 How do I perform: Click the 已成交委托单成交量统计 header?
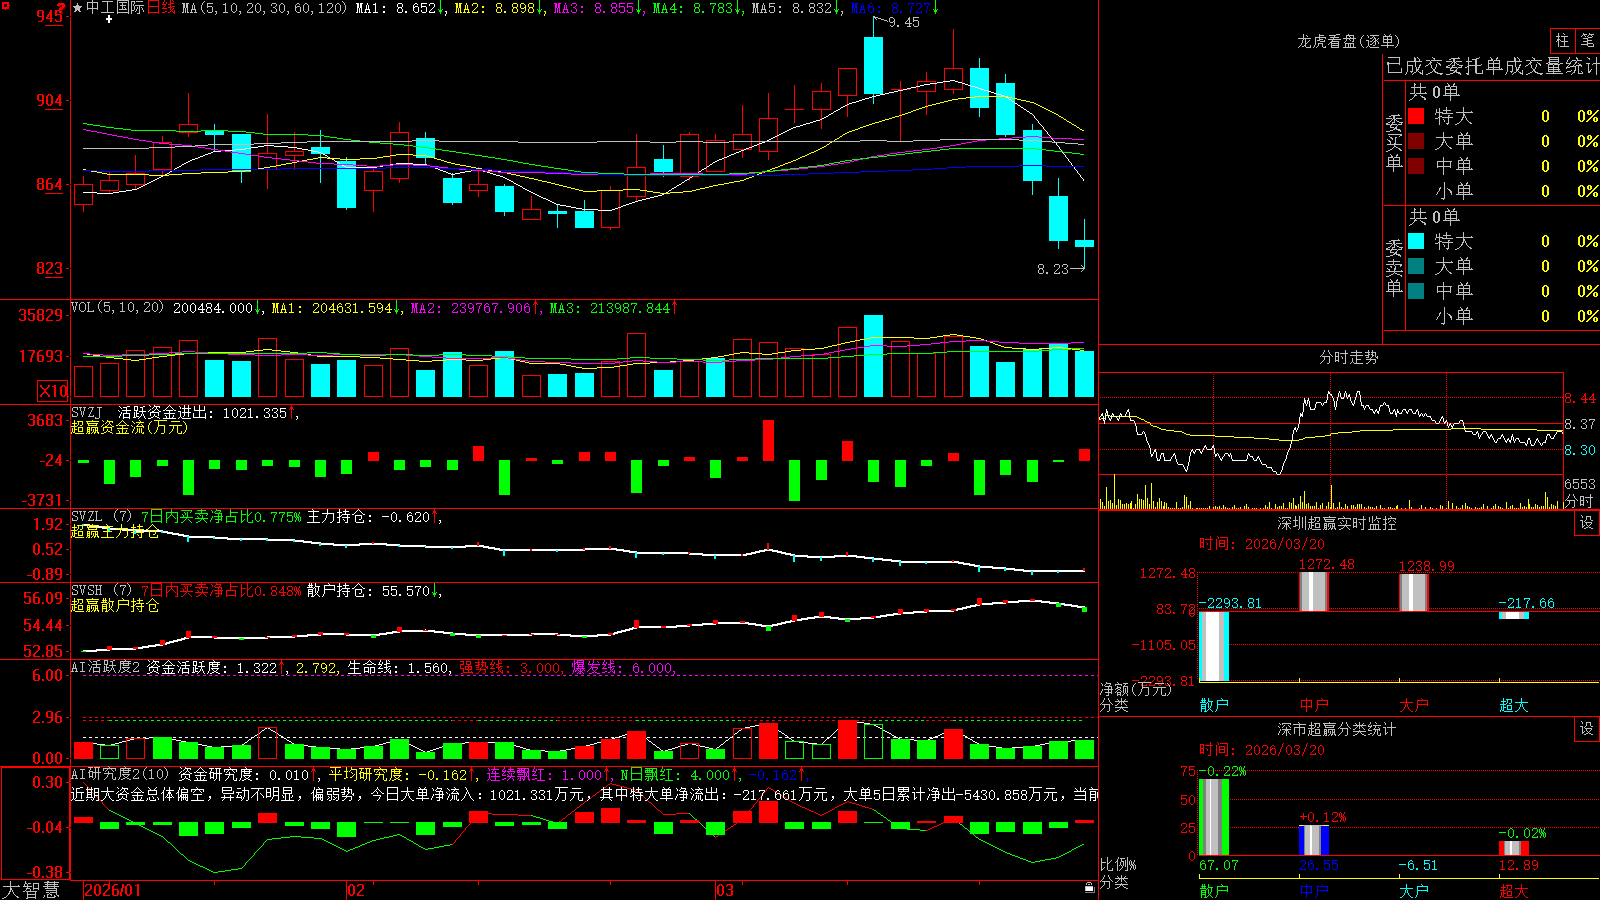(1492, 66)
